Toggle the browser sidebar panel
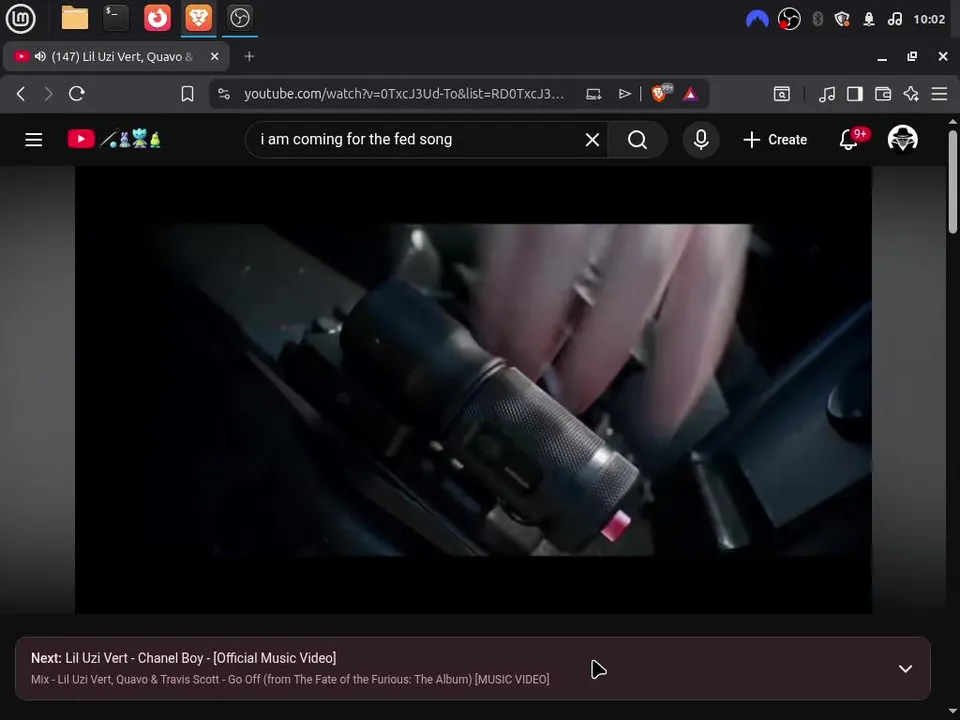The image size is (960, 720). (x=855, y=94)
